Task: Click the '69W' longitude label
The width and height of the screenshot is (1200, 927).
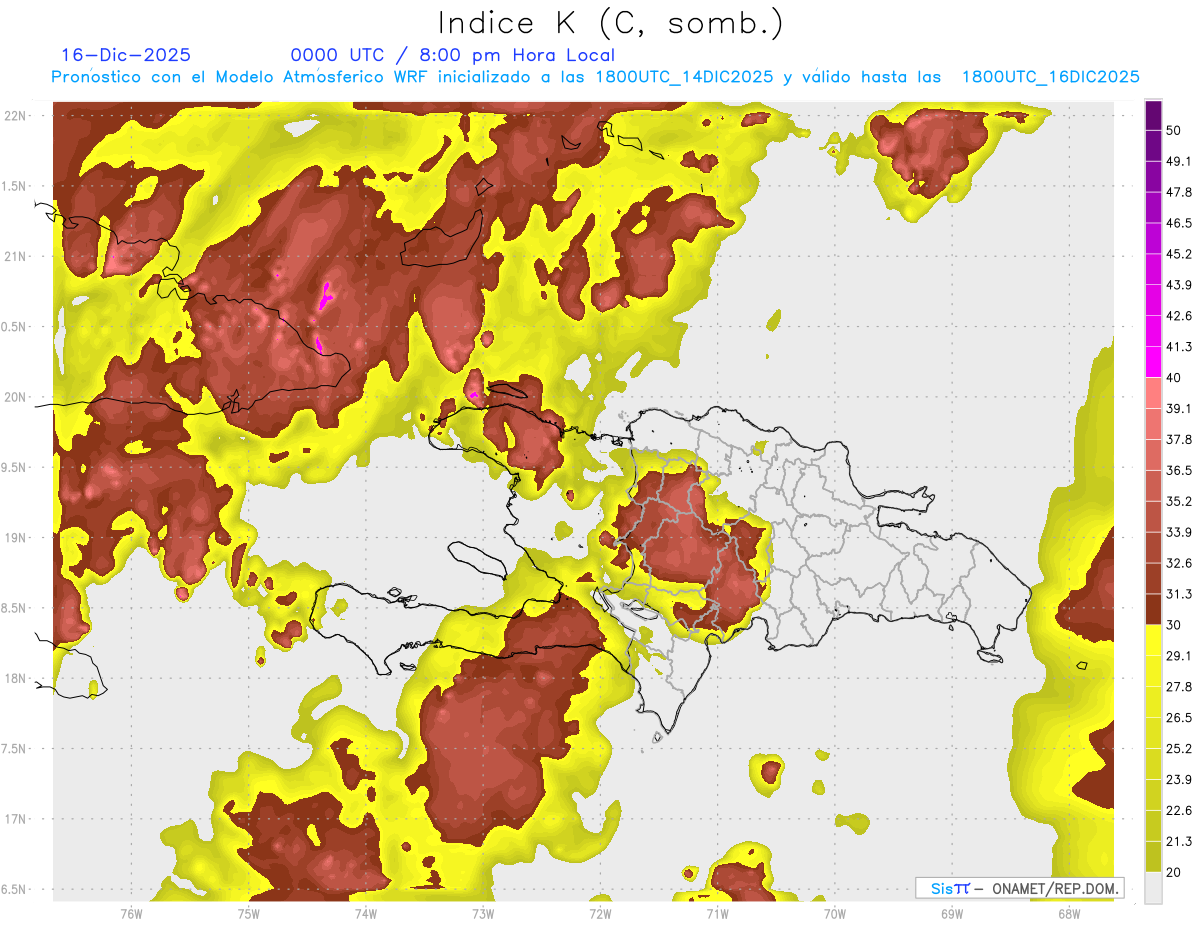Action: click(x=951, y=913)
